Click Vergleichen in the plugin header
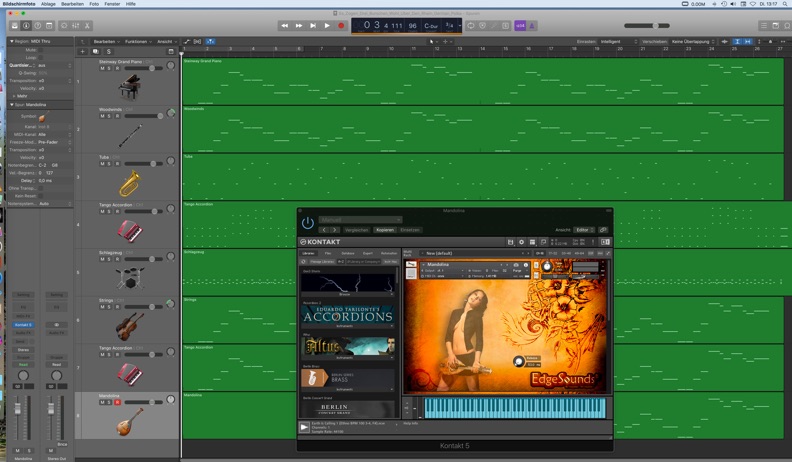Screen dimensions: 792x462 pyautogui.click(x=357, y=230)
